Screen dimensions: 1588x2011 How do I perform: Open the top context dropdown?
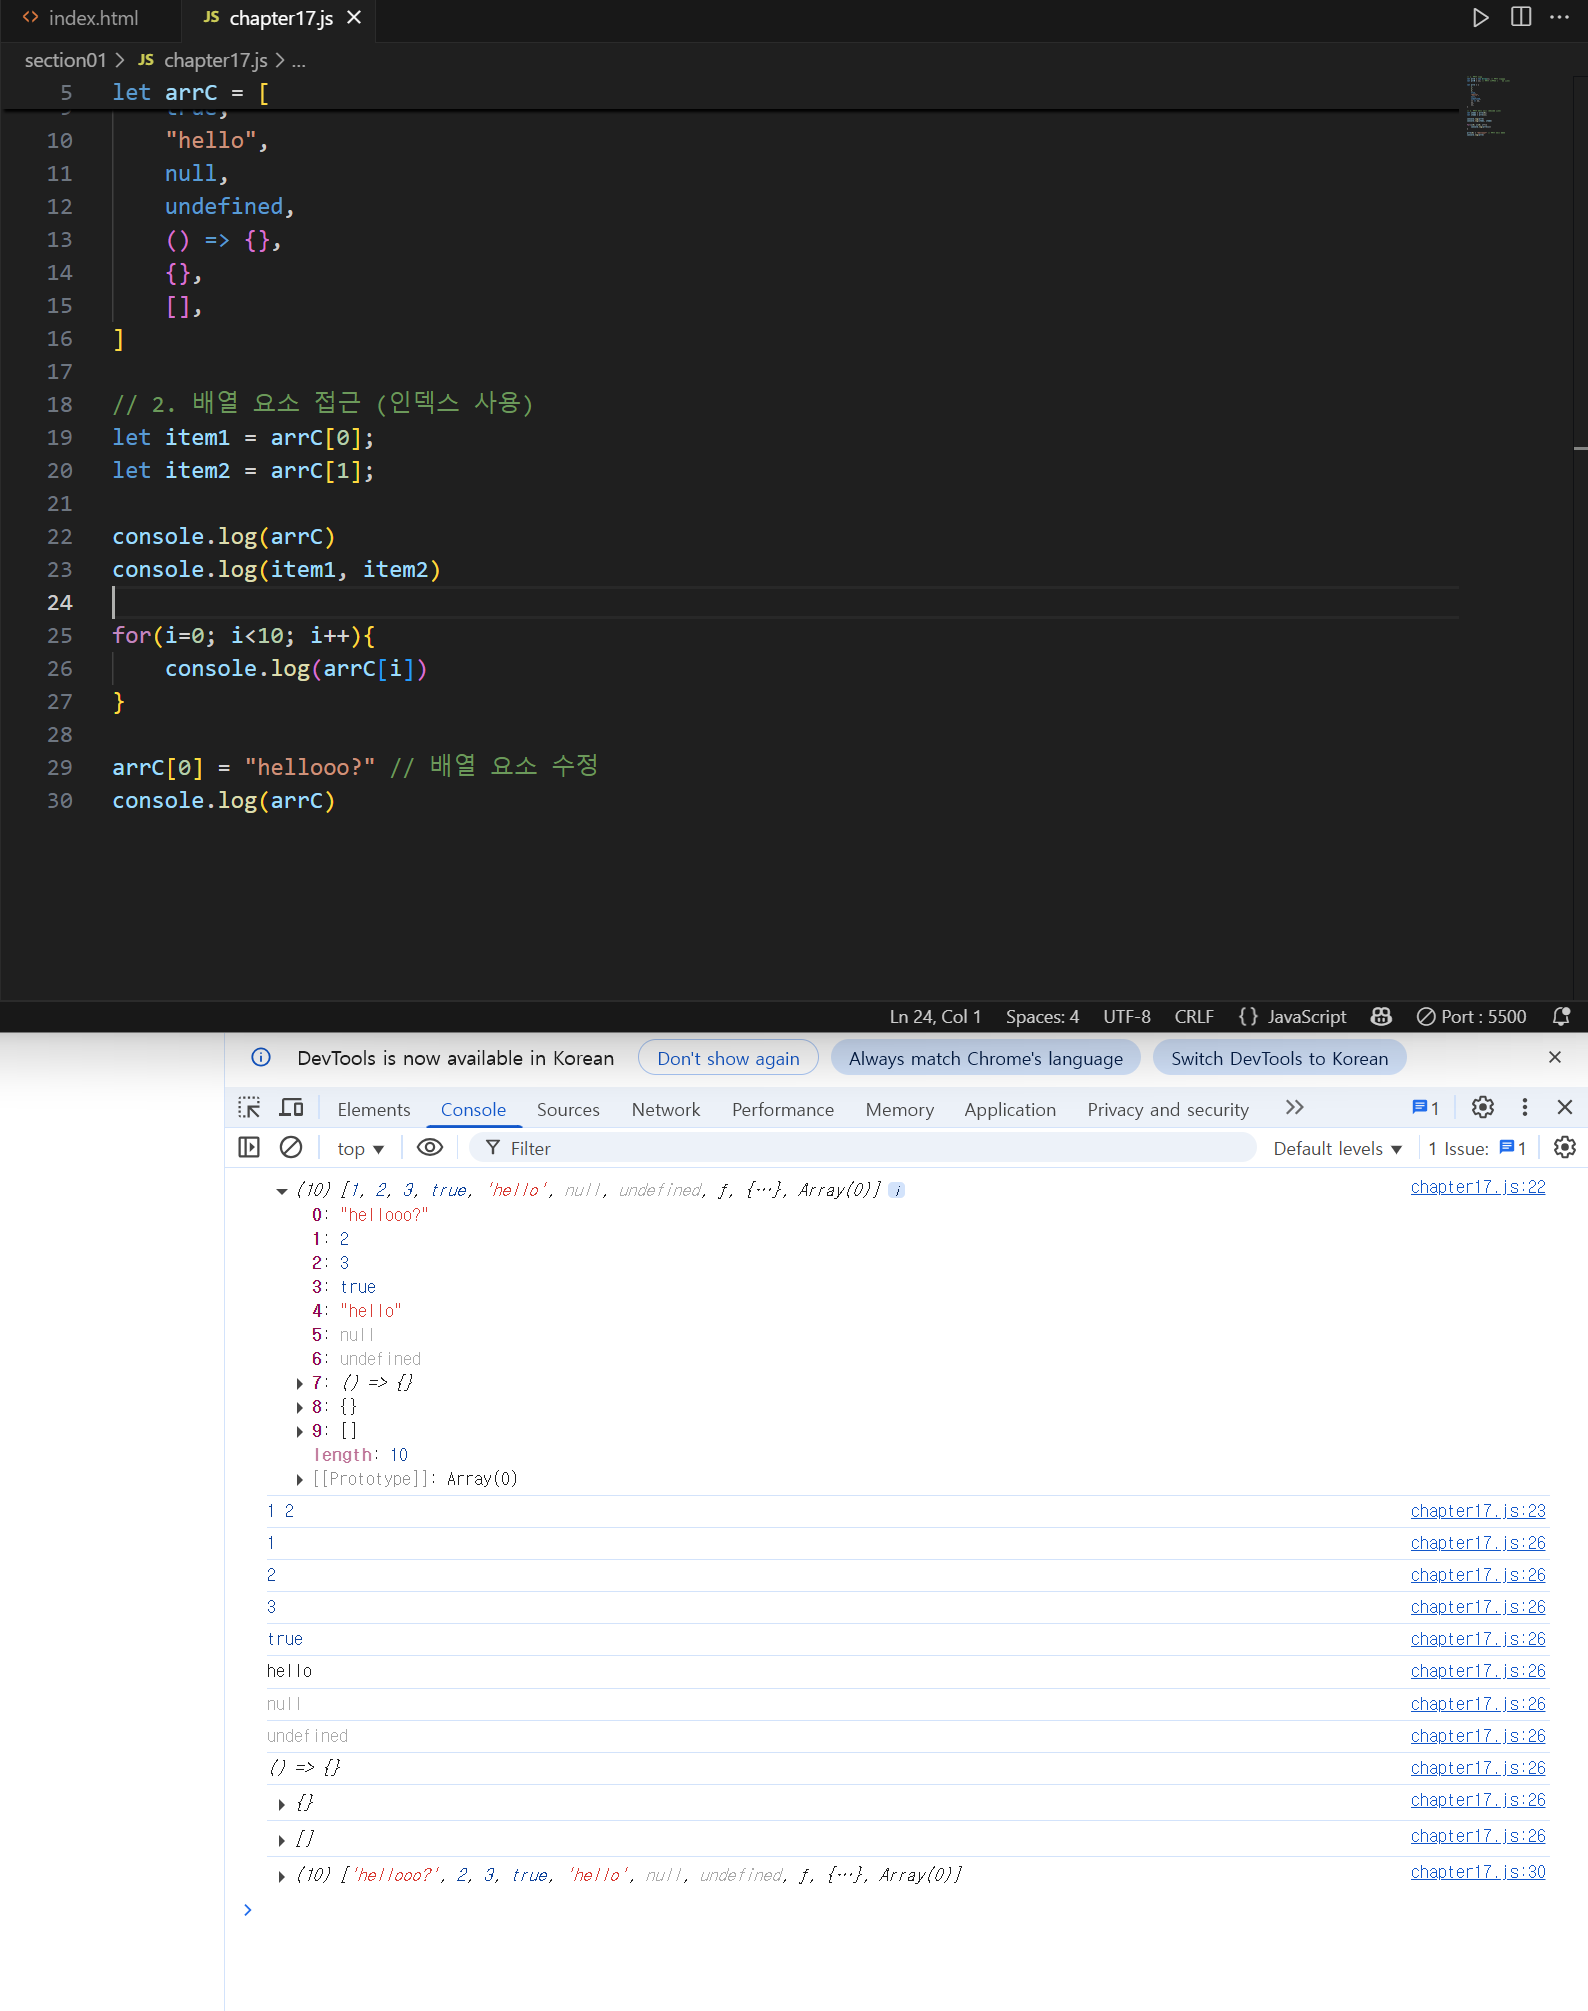[360, 1148]
